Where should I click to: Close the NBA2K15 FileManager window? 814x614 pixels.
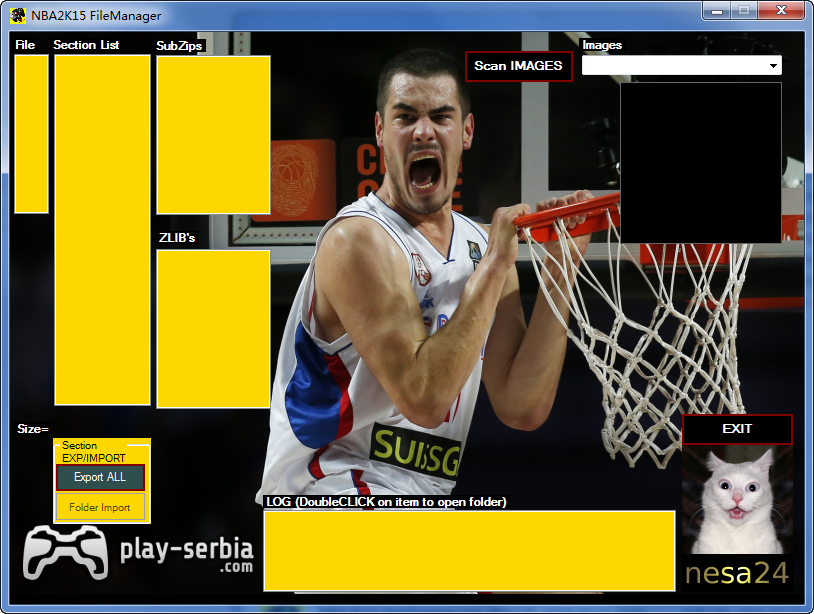(781, 10)
